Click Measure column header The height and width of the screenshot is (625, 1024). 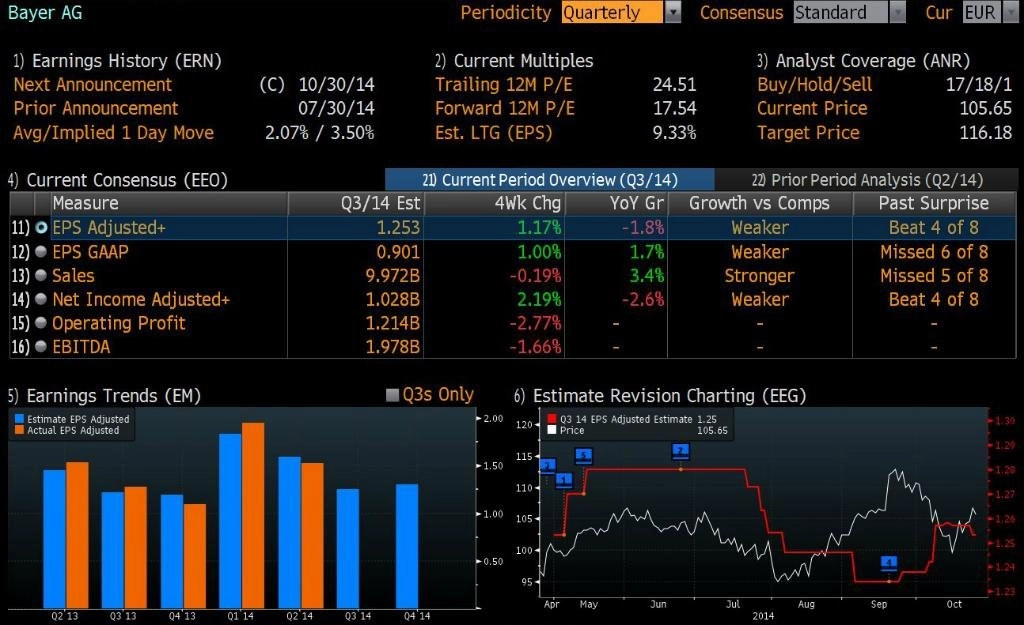169,203
